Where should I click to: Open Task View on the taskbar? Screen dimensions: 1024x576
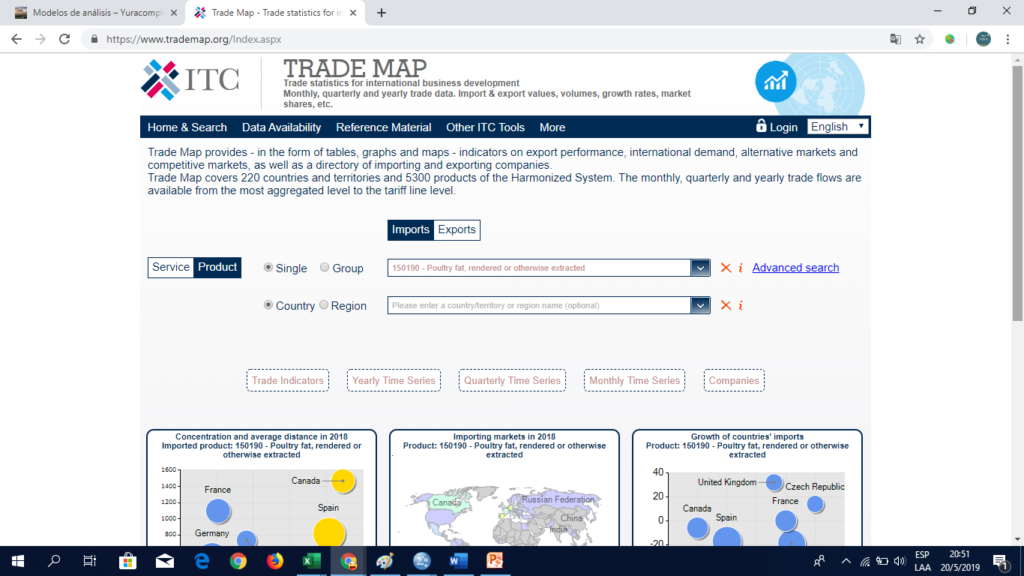[x=89, y=561]
